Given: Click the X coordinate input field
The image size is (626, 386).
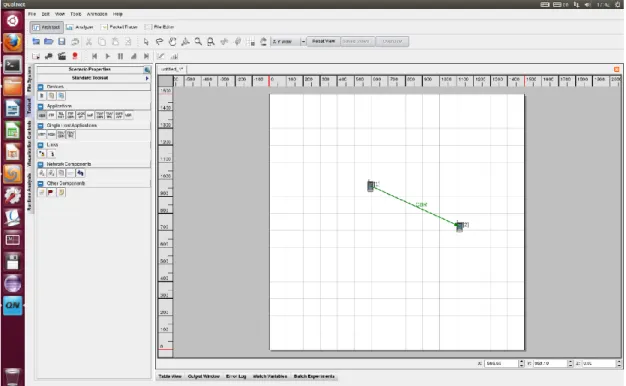Looking at the screenshot, I should point(501,364).
